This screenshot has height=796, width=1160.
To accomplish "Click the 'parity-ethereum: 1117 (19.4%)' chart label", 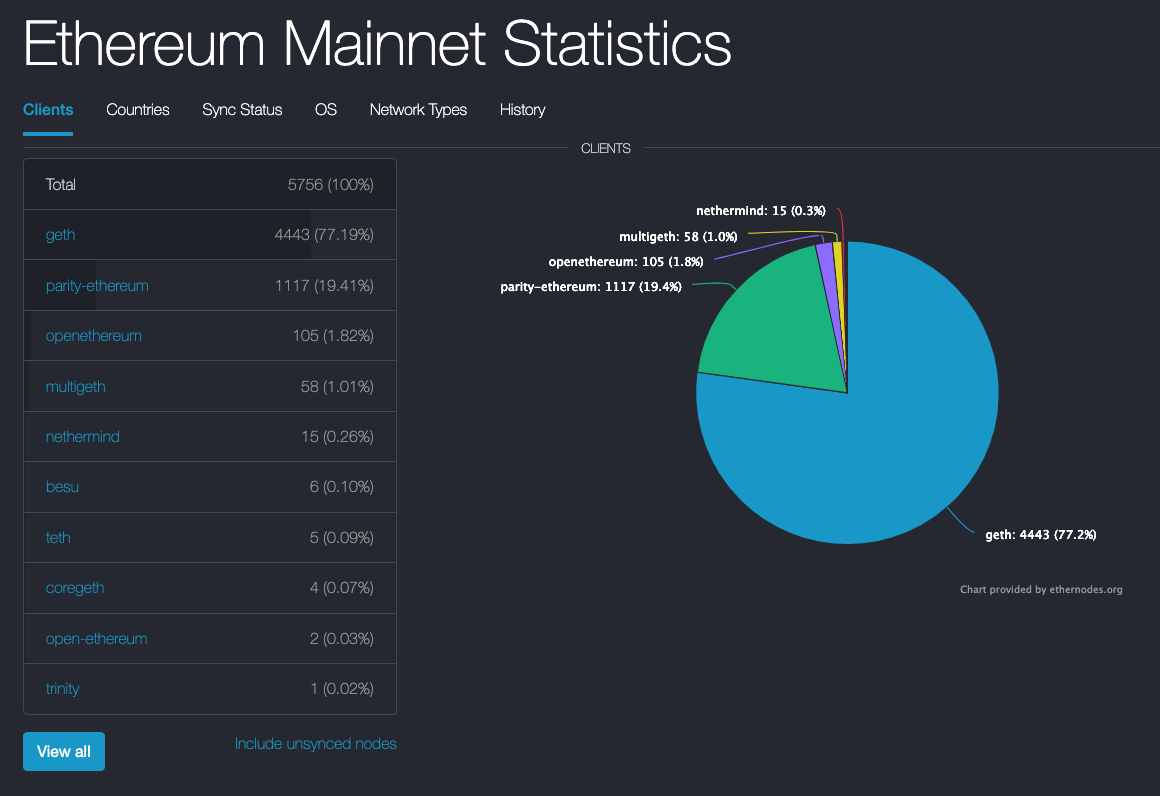I will 591,287.
